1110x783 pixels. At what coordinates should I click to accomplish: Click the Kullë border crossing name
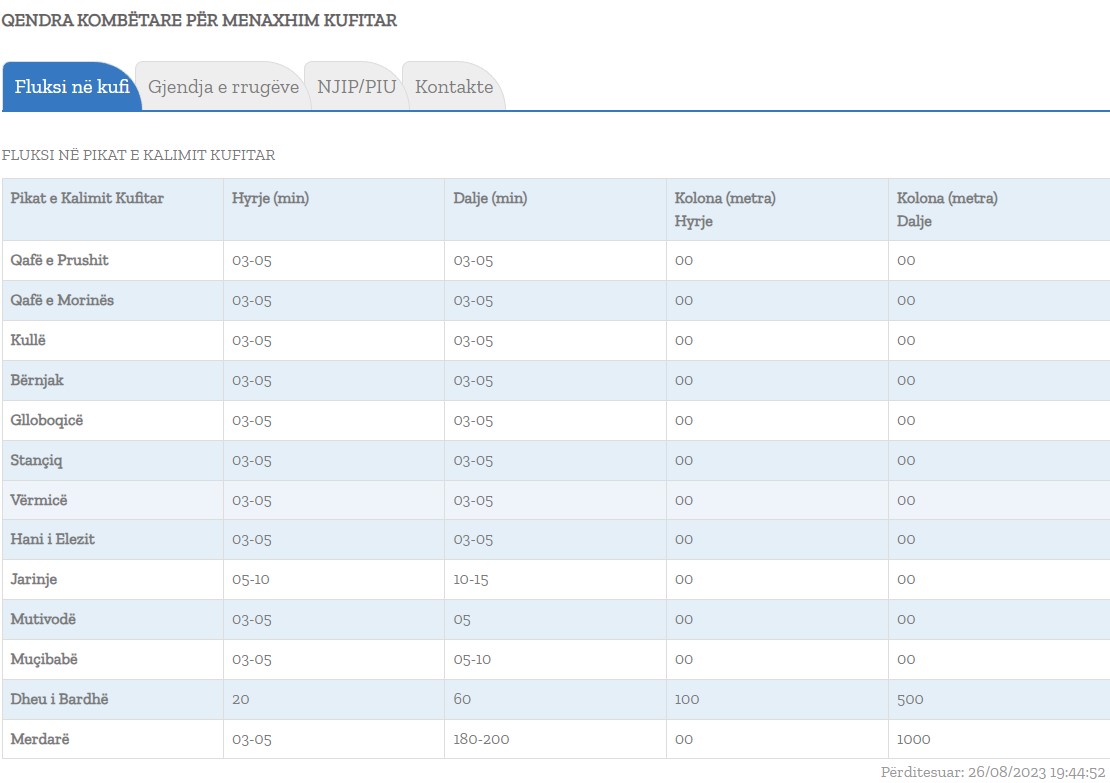pyautogui.click(x=28, y=340)
